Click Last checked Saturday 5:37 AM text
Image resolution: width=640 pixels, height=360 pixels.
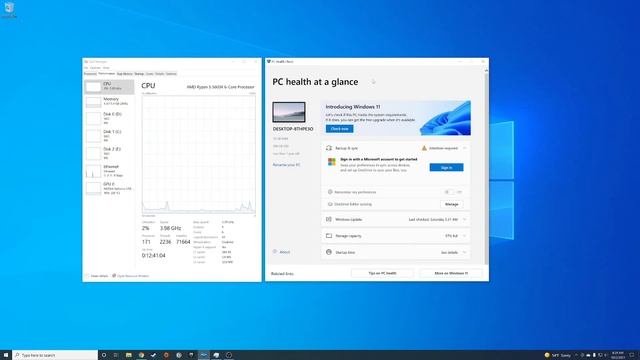pyautogui.click(x=433, y=220)
